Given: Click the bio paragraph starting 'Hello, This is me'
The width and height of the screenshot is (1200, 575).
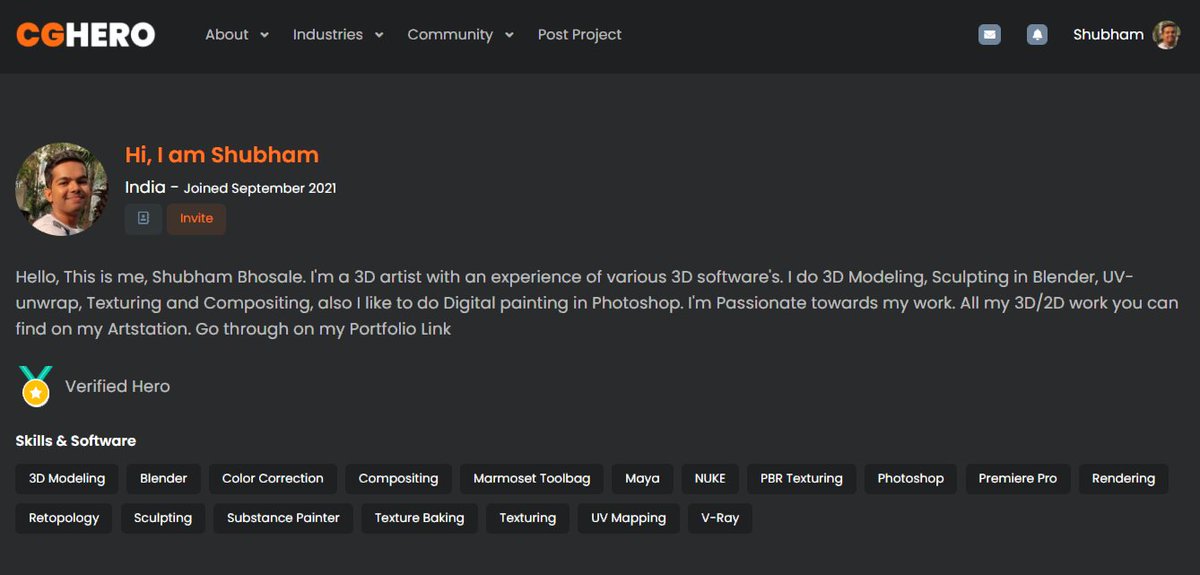Looking at the screenshot, I should coord(597,303).
